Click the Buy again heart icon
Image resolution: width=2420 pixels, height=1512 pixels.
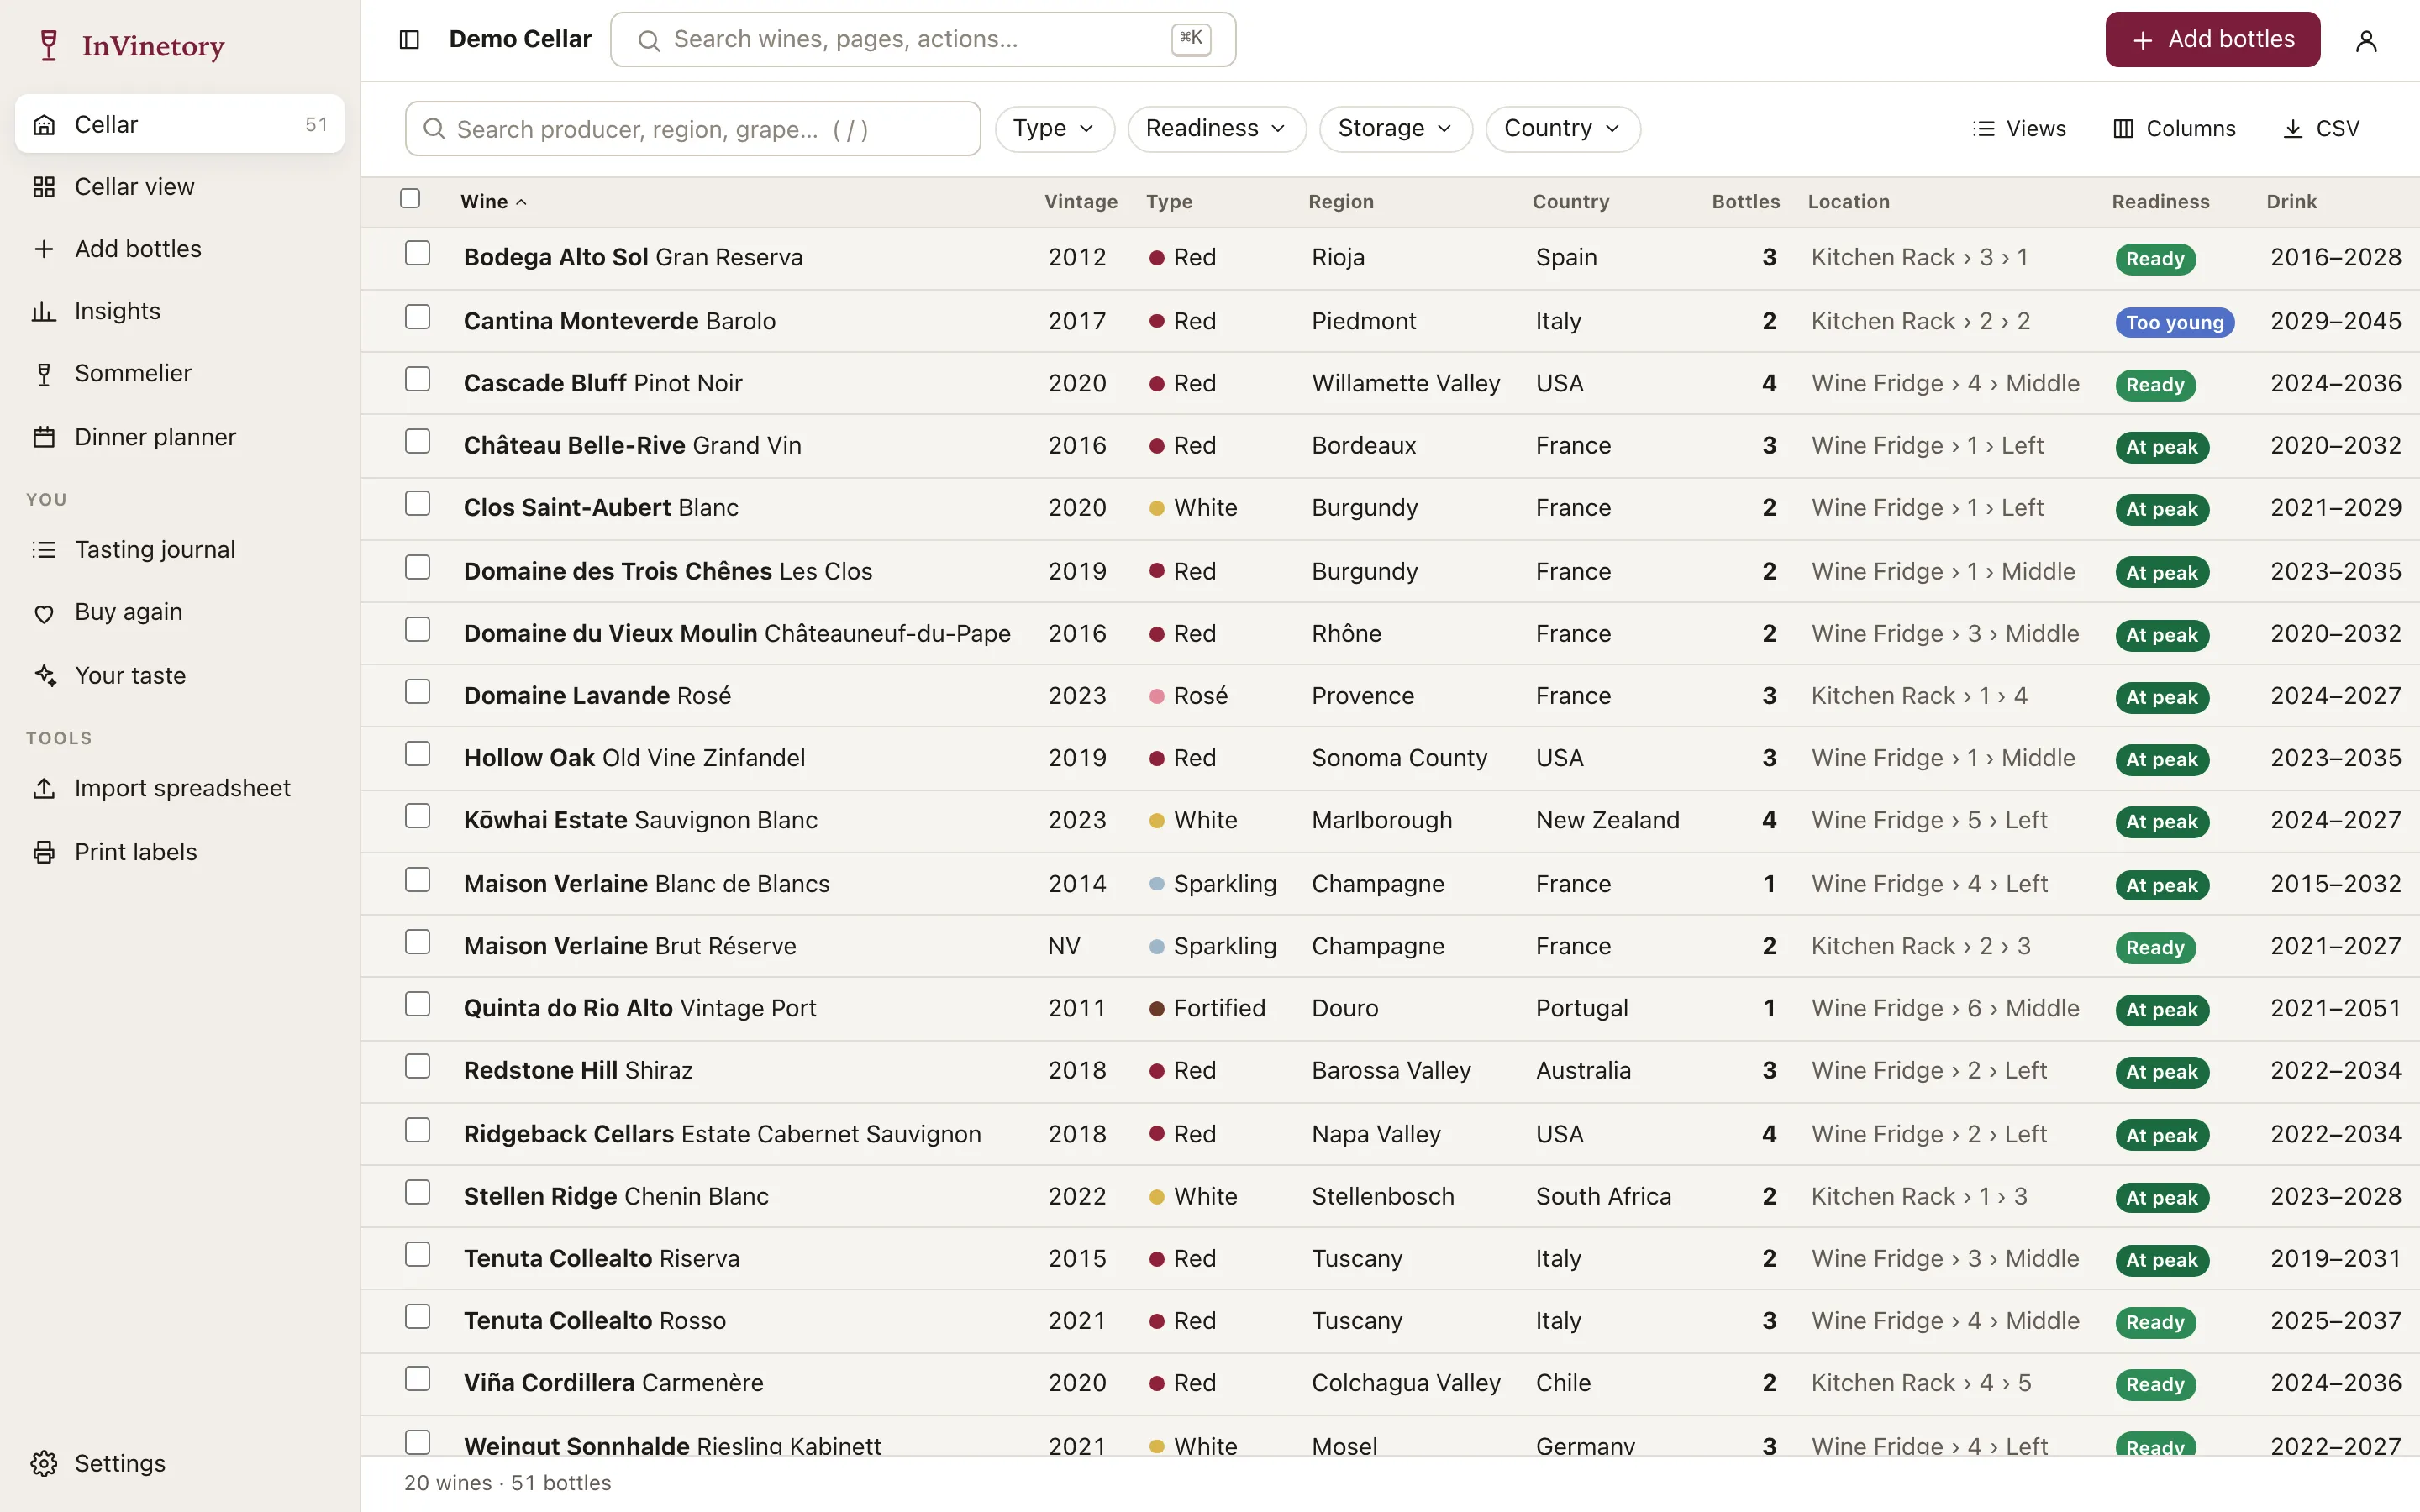tap(44, 613)
